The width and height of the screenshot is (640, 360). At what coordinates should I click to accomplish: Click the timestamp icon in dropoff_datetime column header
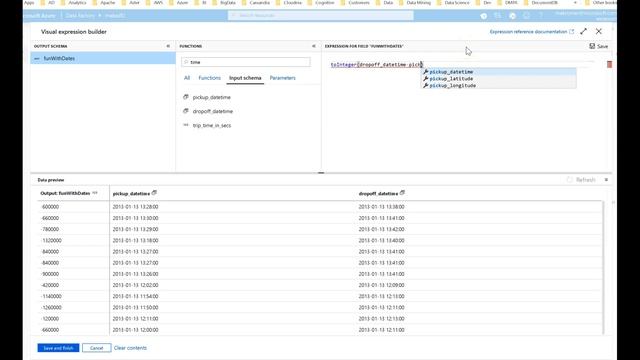point(402,193)
